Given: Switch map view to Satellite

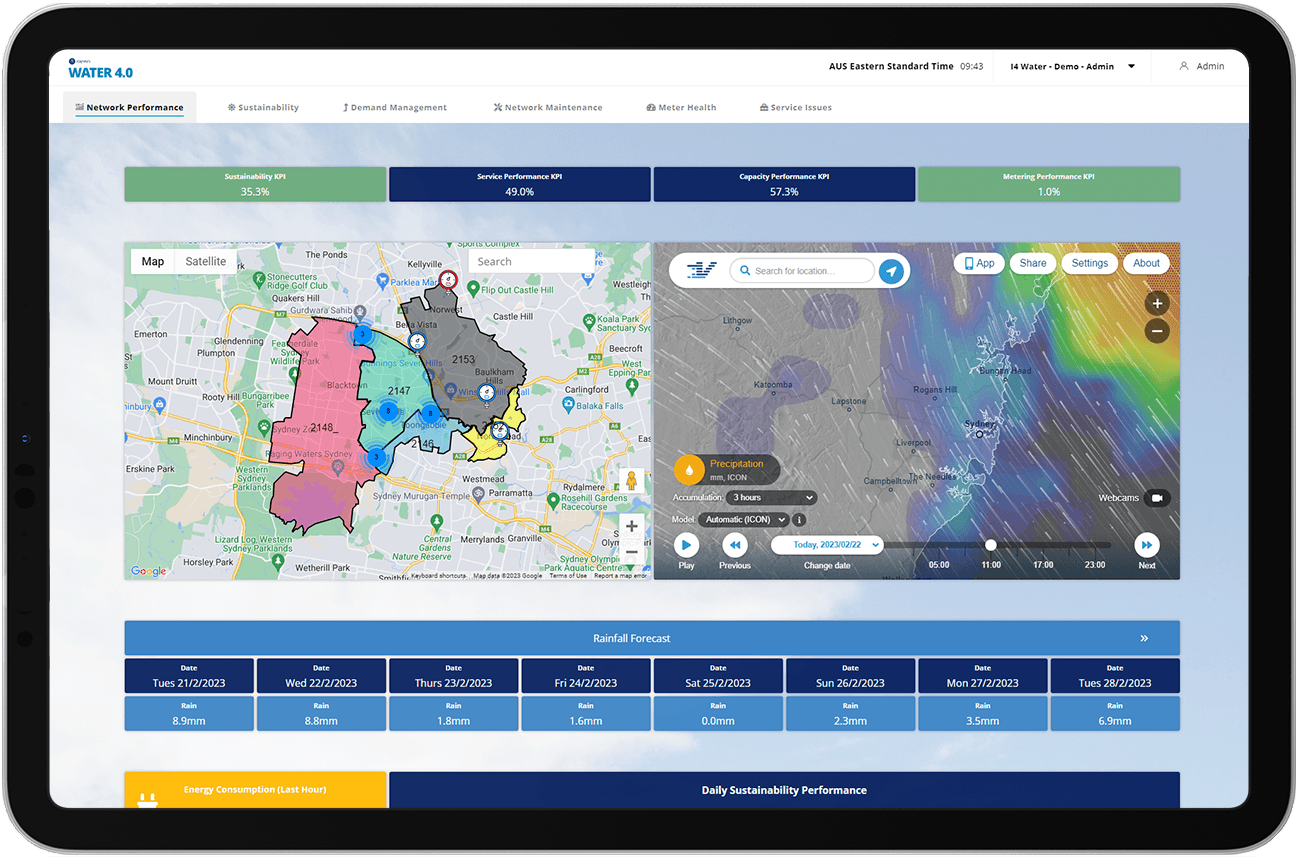Looking at the screenshot, I should [x=206, y=262].
